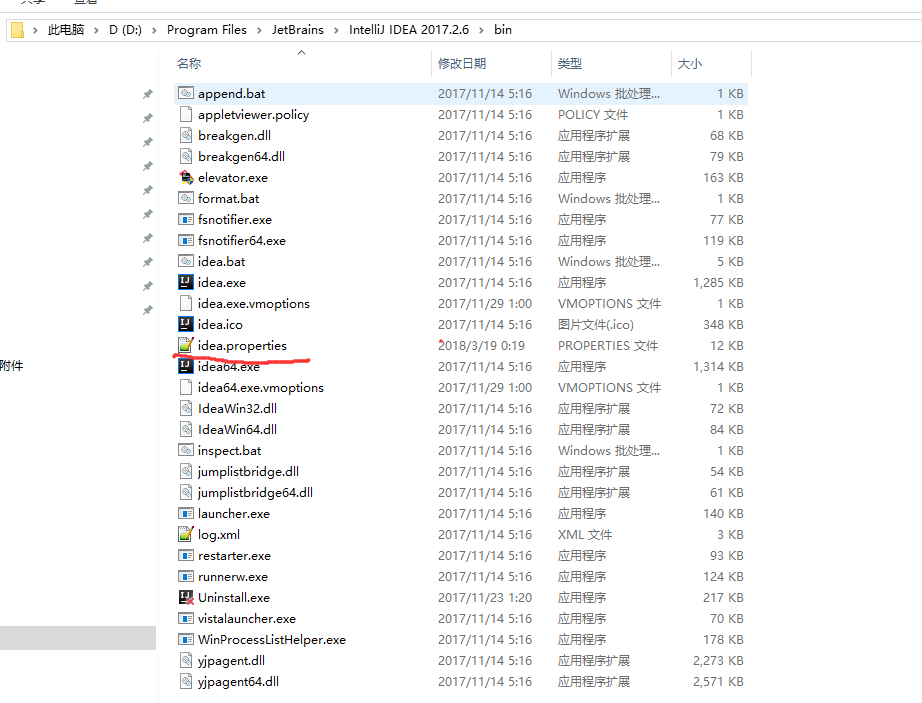
Task: Expand the chevron after Program Files in path
Action: pos(259,30)
